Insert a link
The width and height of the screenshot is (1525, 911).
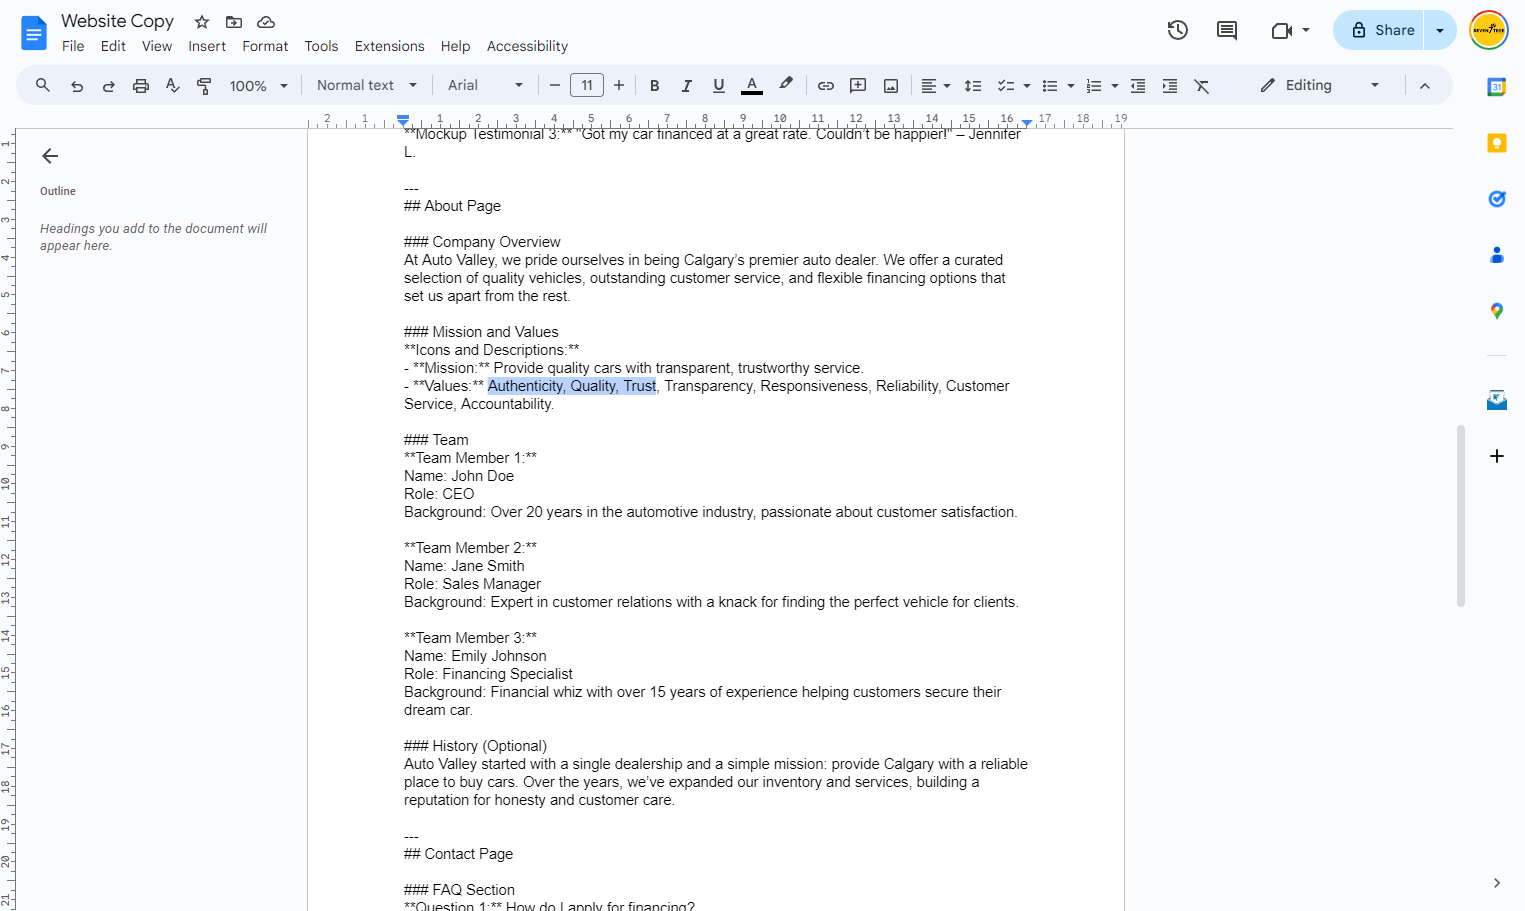[826, 86]
